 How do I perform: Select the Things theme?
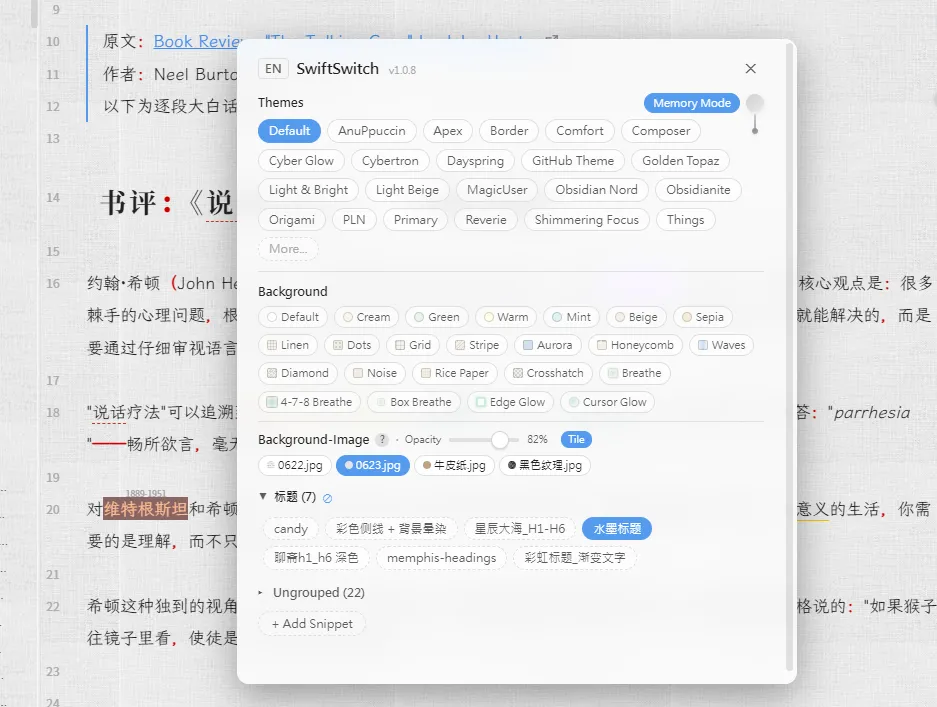(x=685, y=220)
